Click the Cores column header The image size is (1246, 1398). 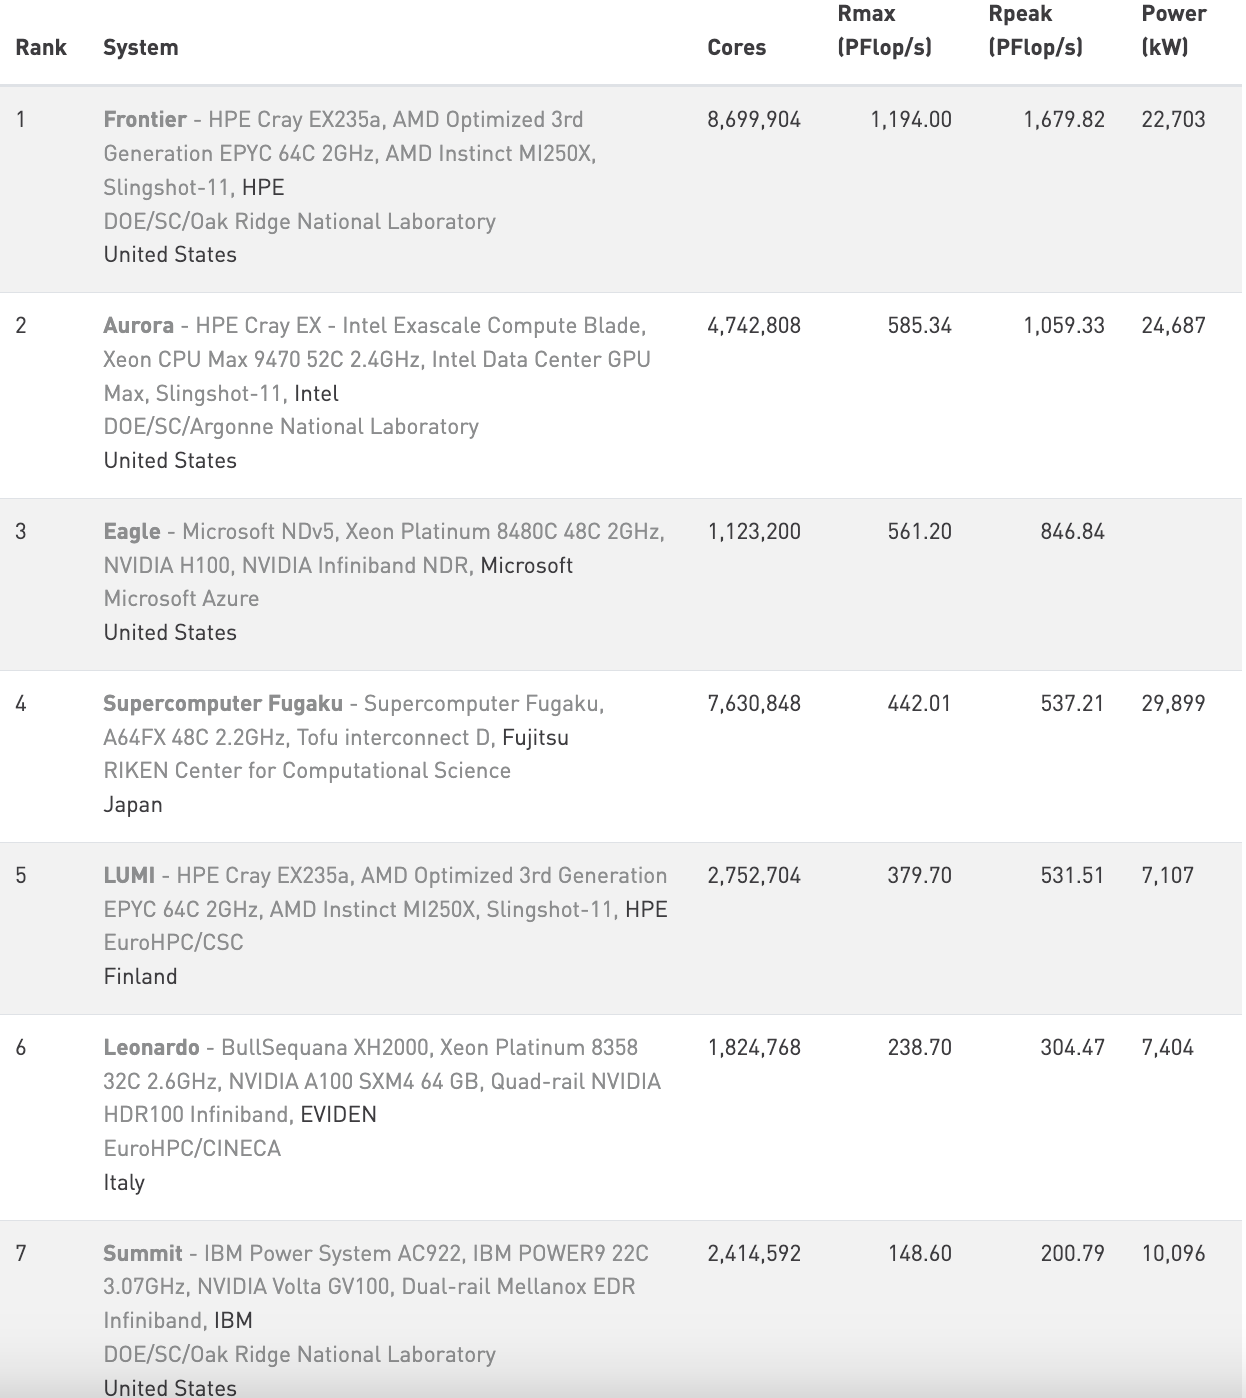click(x=737, y=47)
